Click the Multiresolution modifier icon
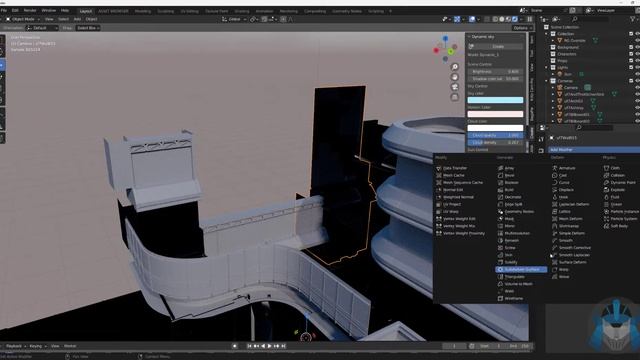The width and height of the screenshot is (640, 360). pyautogui.click(x=500, y=233)
